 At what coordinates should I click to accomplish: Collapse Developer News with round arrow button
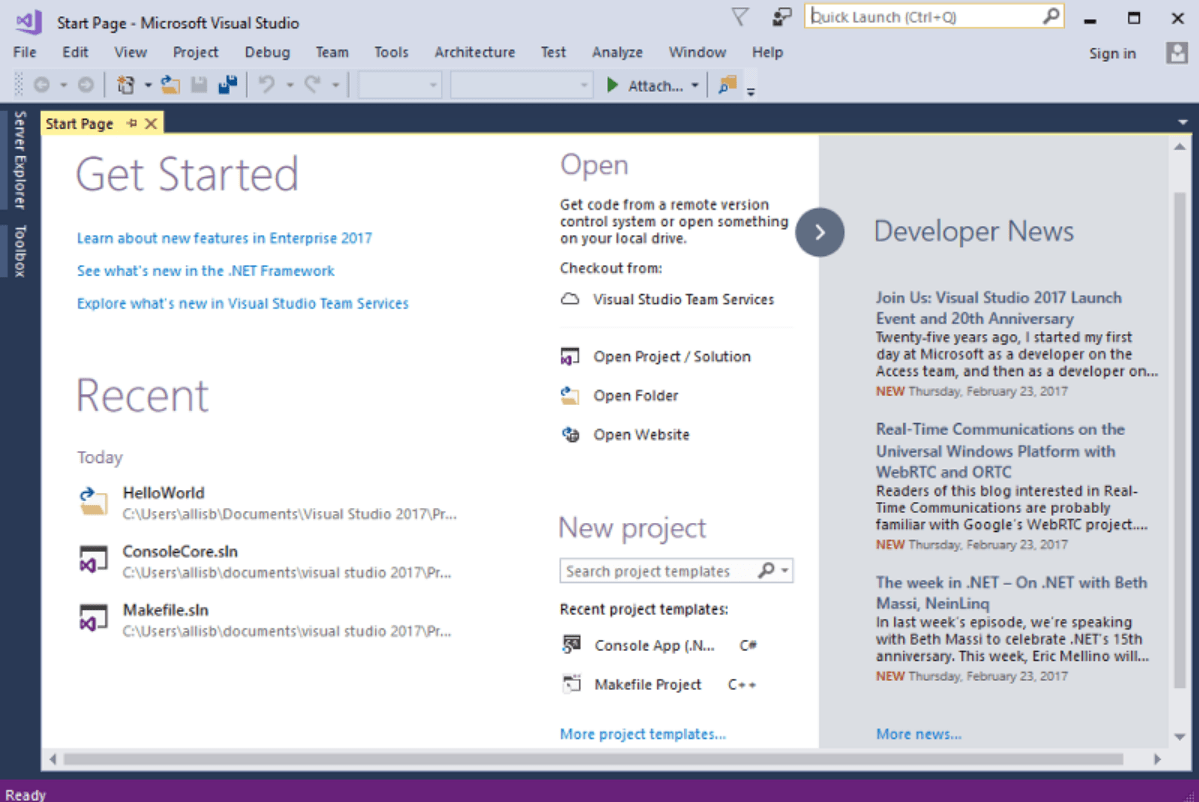tap(820, 232)
